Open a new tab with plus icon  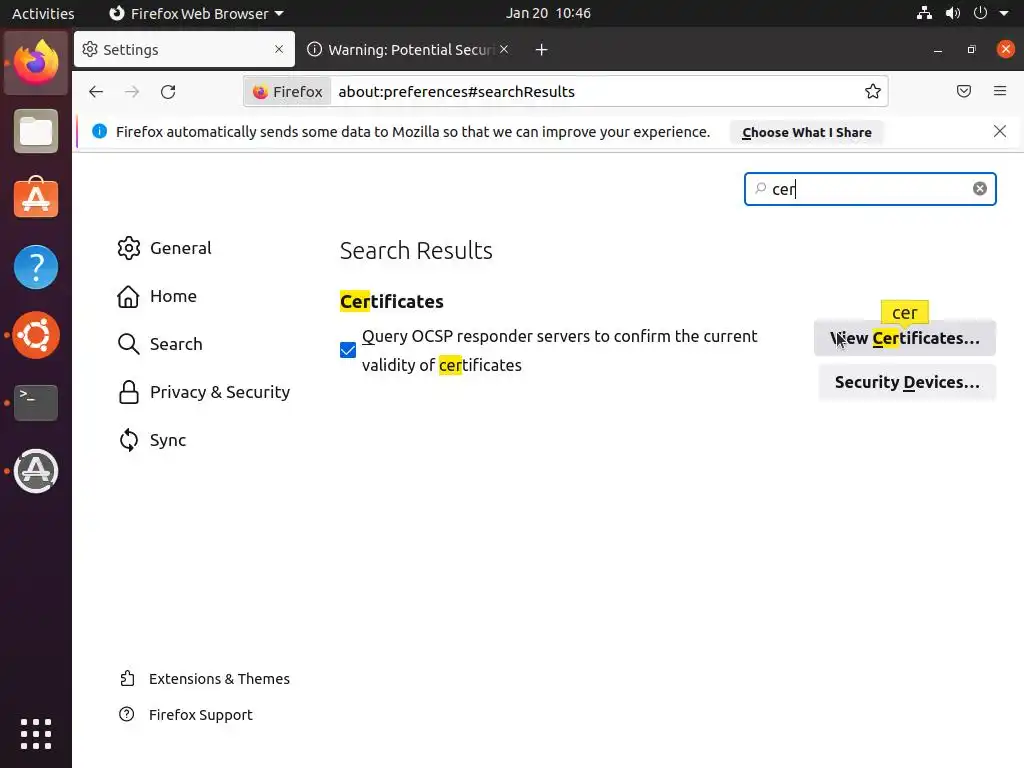point(541,50)
